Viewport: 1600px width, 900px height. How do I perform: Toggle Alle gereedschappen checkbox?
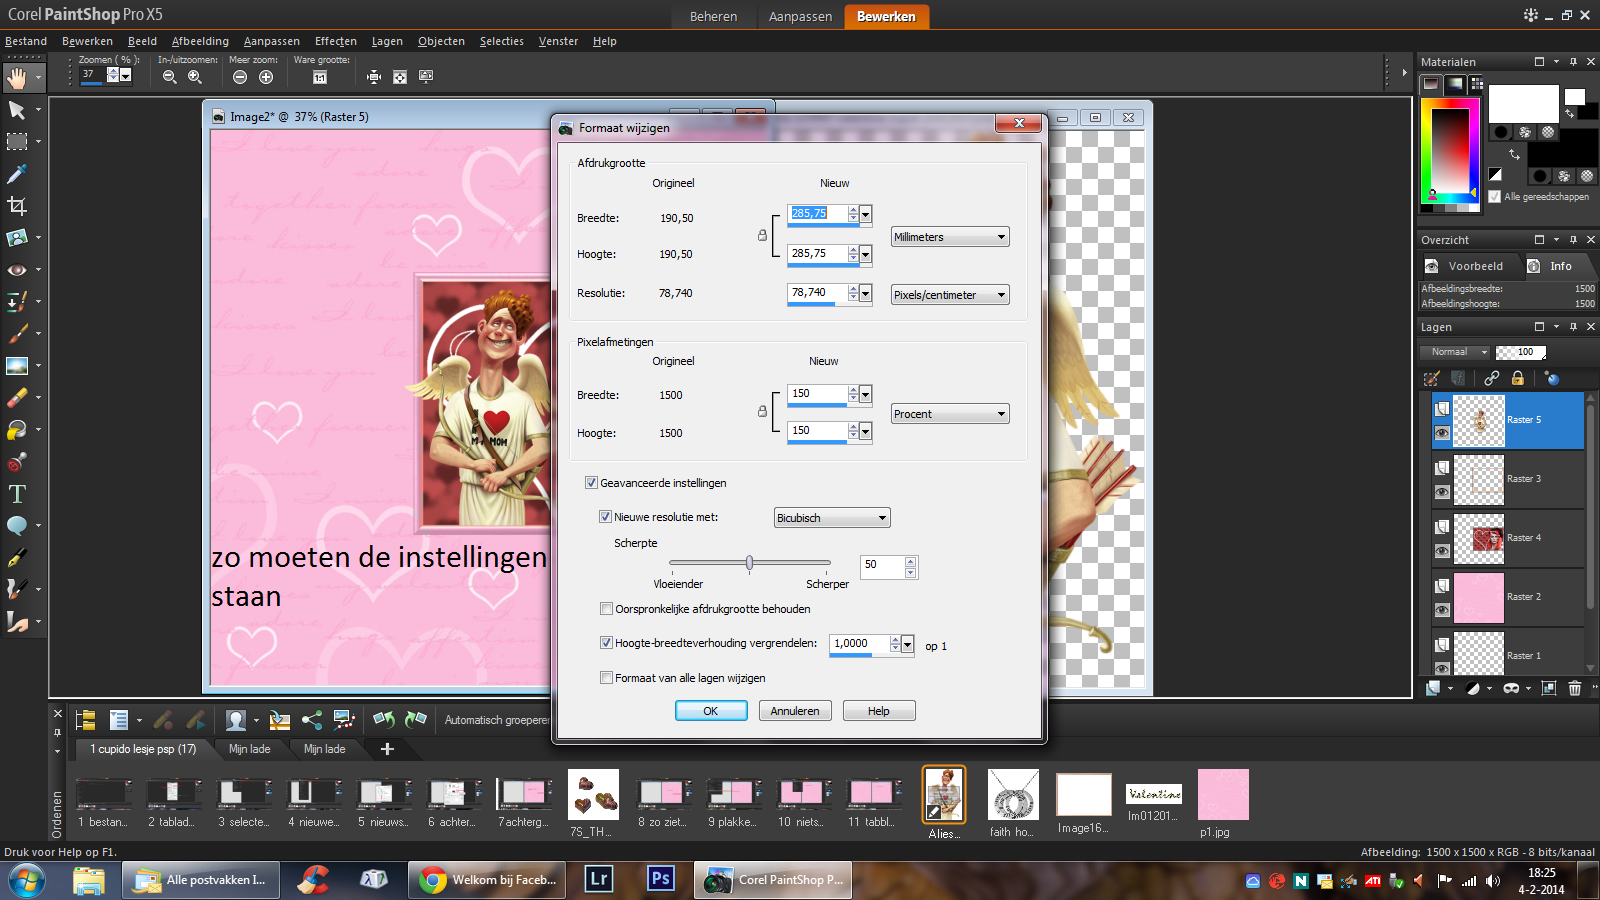click(x=1494, y=197)
